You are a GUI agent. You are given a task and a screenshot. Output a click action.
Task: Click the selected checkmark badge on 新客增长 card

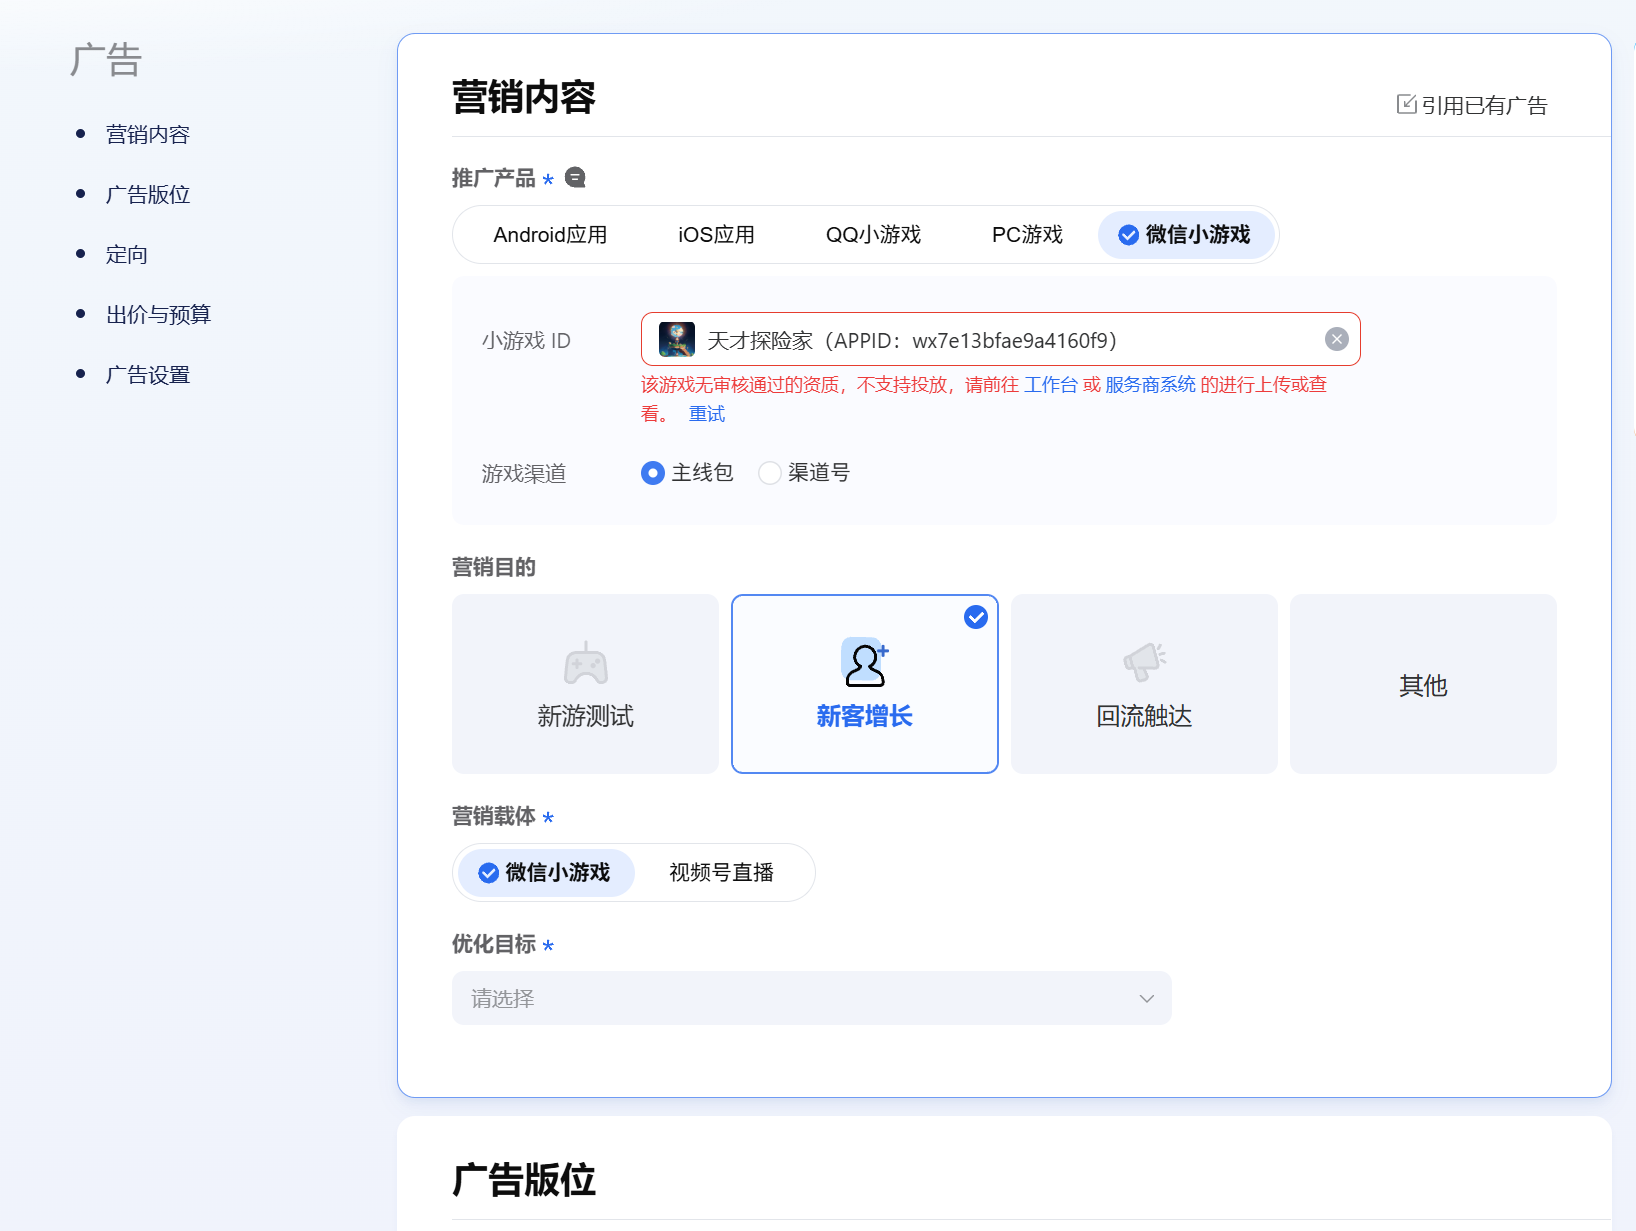pos(976,617)
